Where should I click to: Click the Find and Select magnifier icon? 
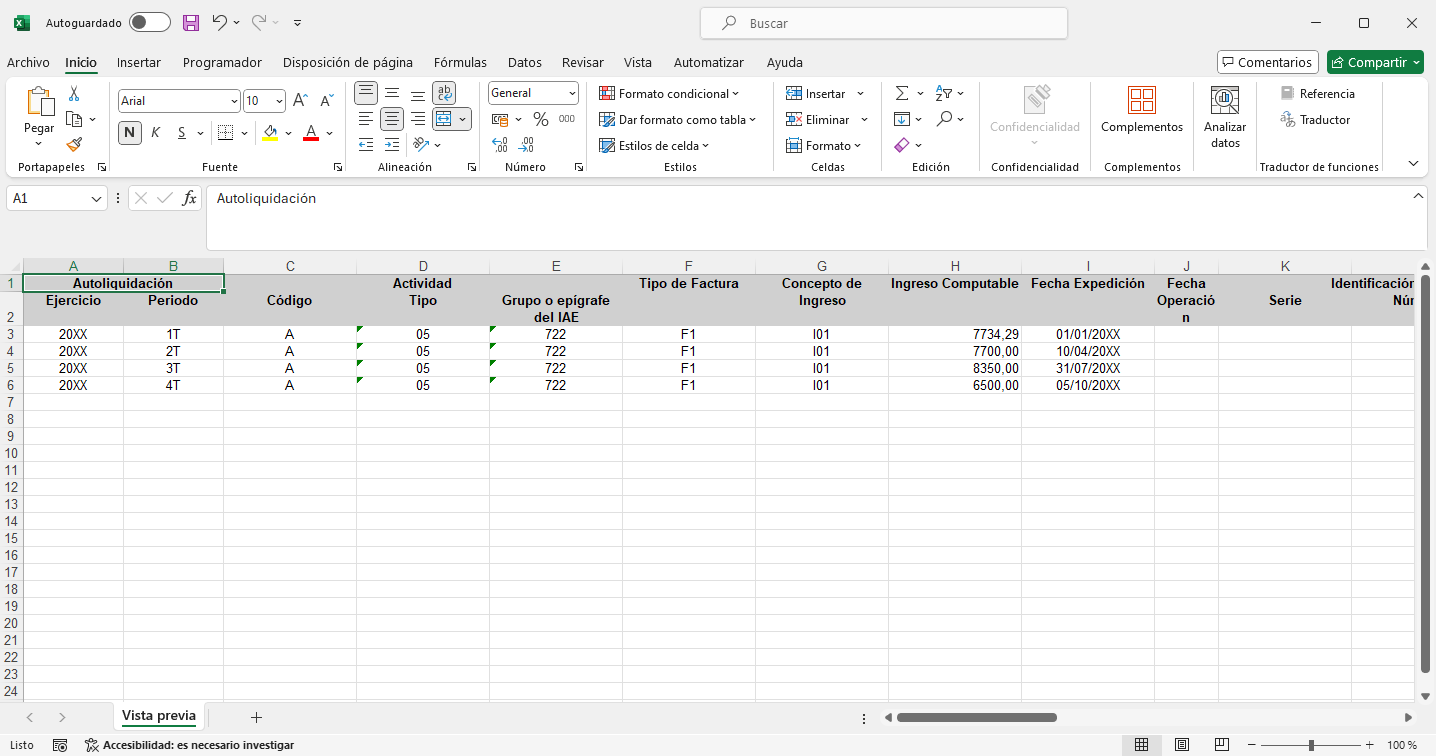point(944,119)
